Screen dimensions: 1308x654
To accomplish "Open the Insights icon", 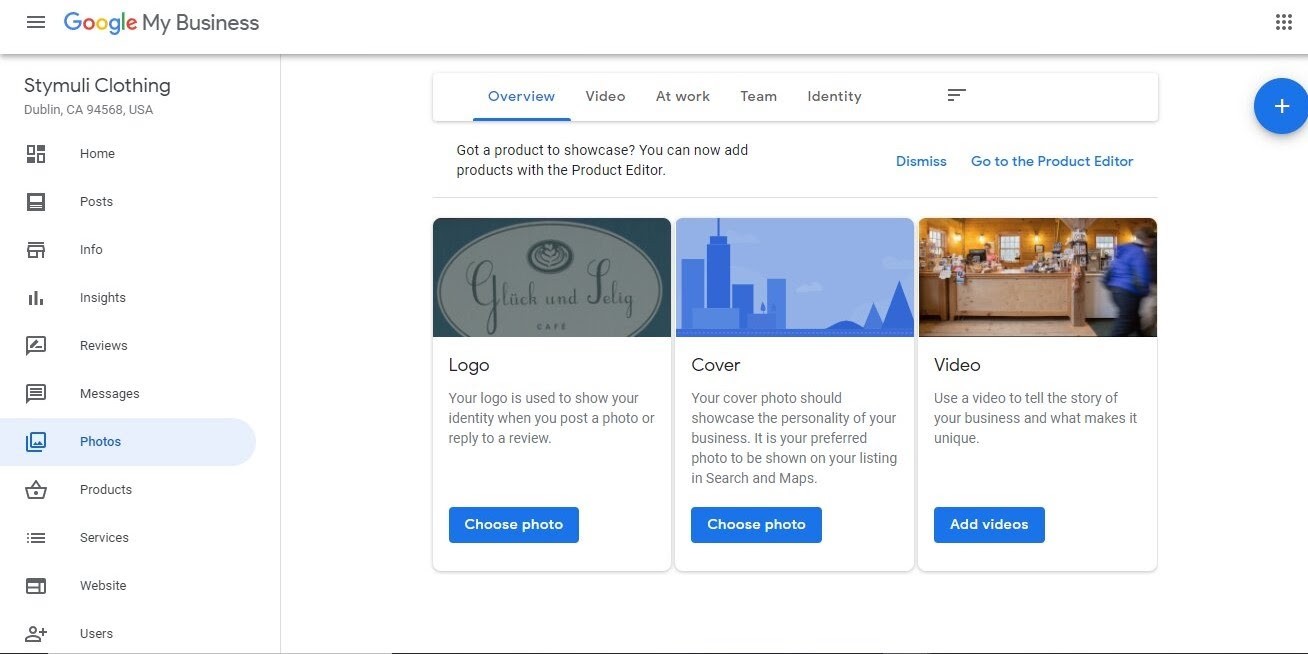I will (36, 297).
